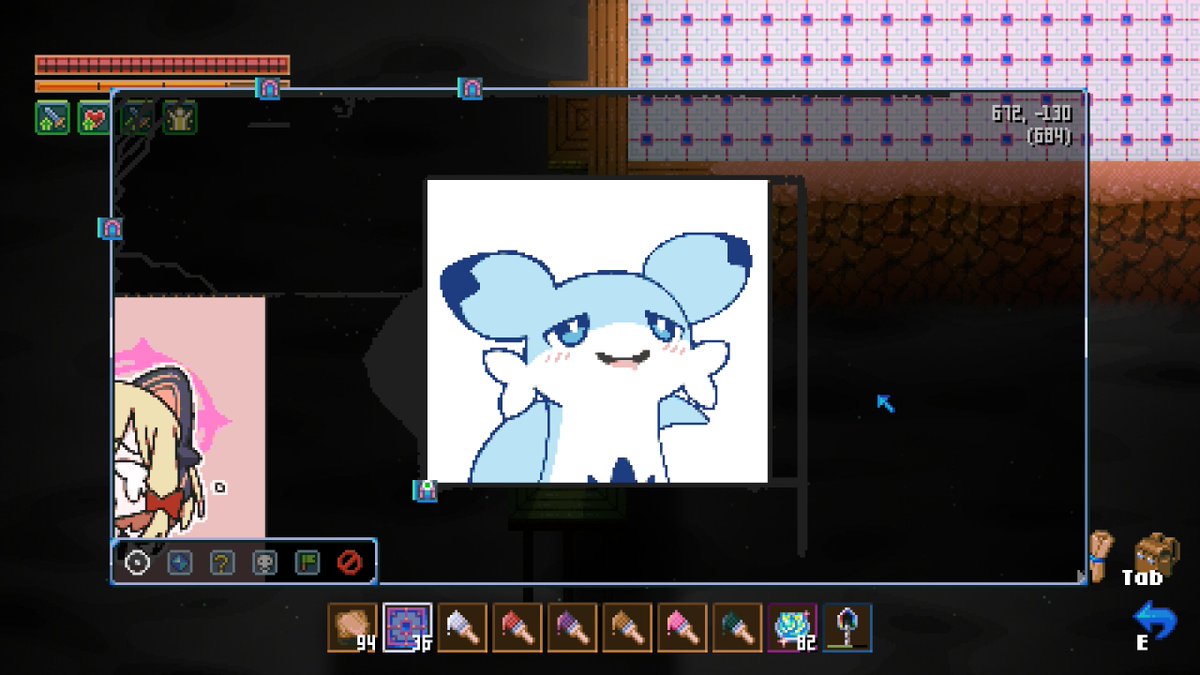Toggle the skull death marker filter
The image size is (1200, 675).
click(x=264, y=563)
